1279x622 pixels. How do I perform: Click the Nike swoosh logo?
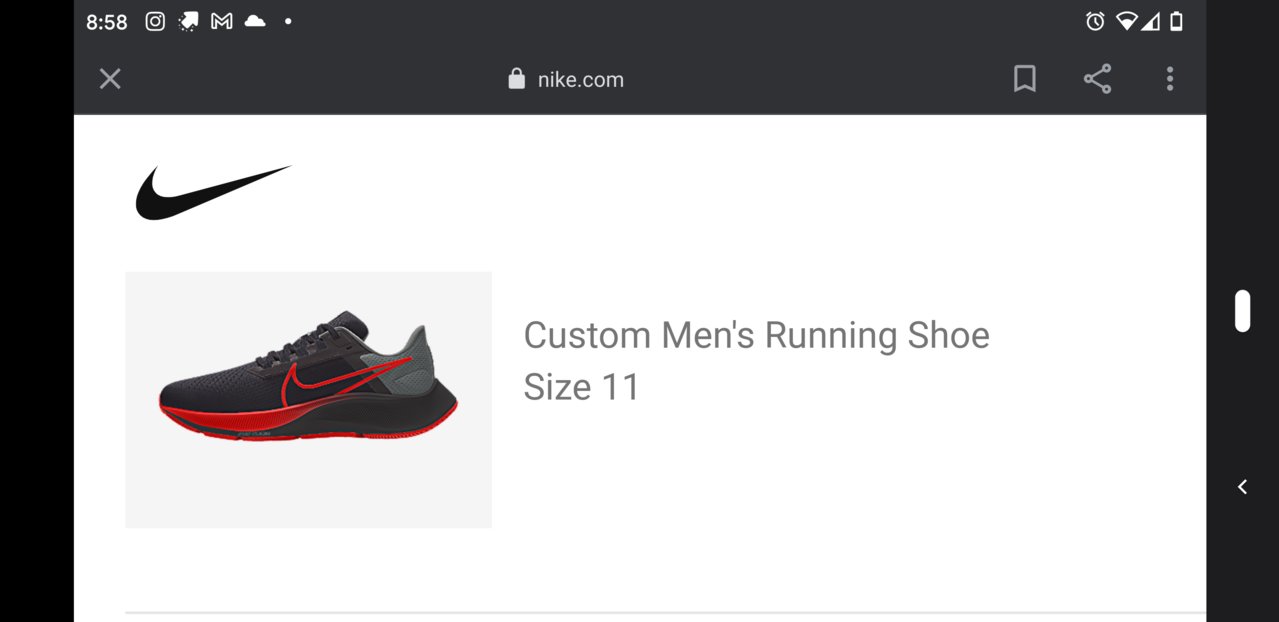pyautogui.click(x=213, y=192)
